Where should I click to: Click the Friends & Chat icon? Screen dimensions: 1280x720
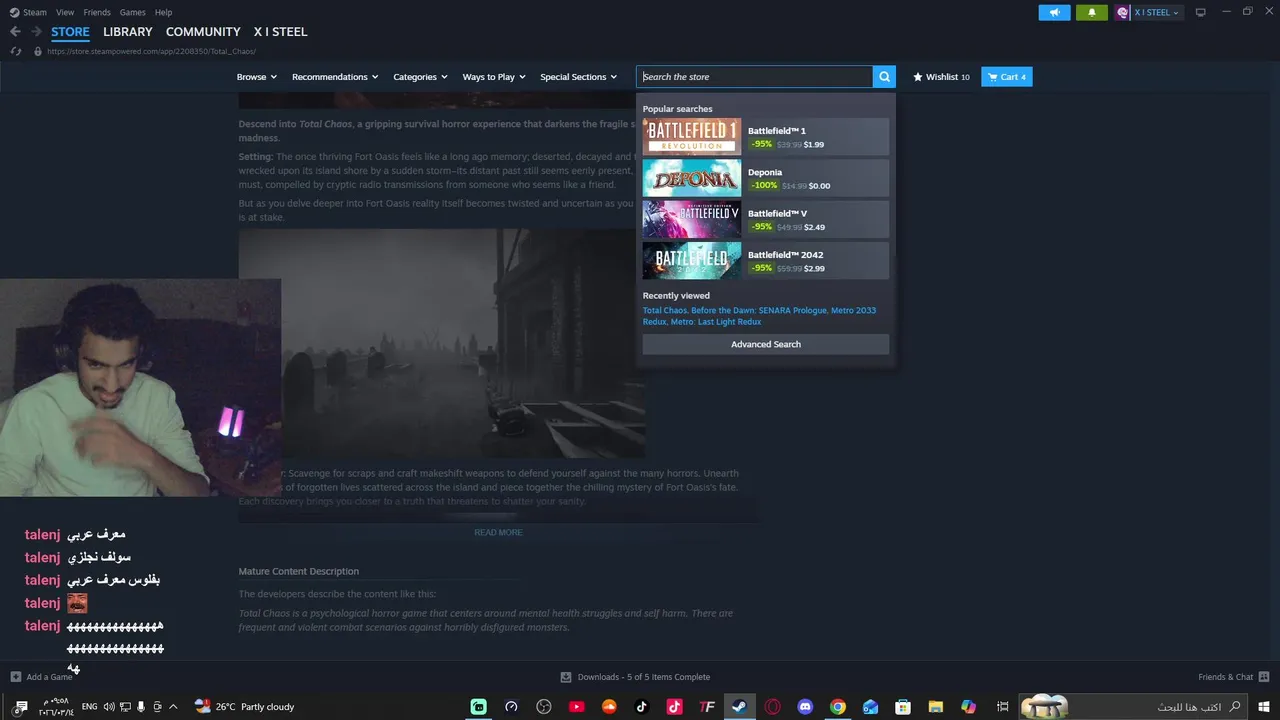point(1264,677)
